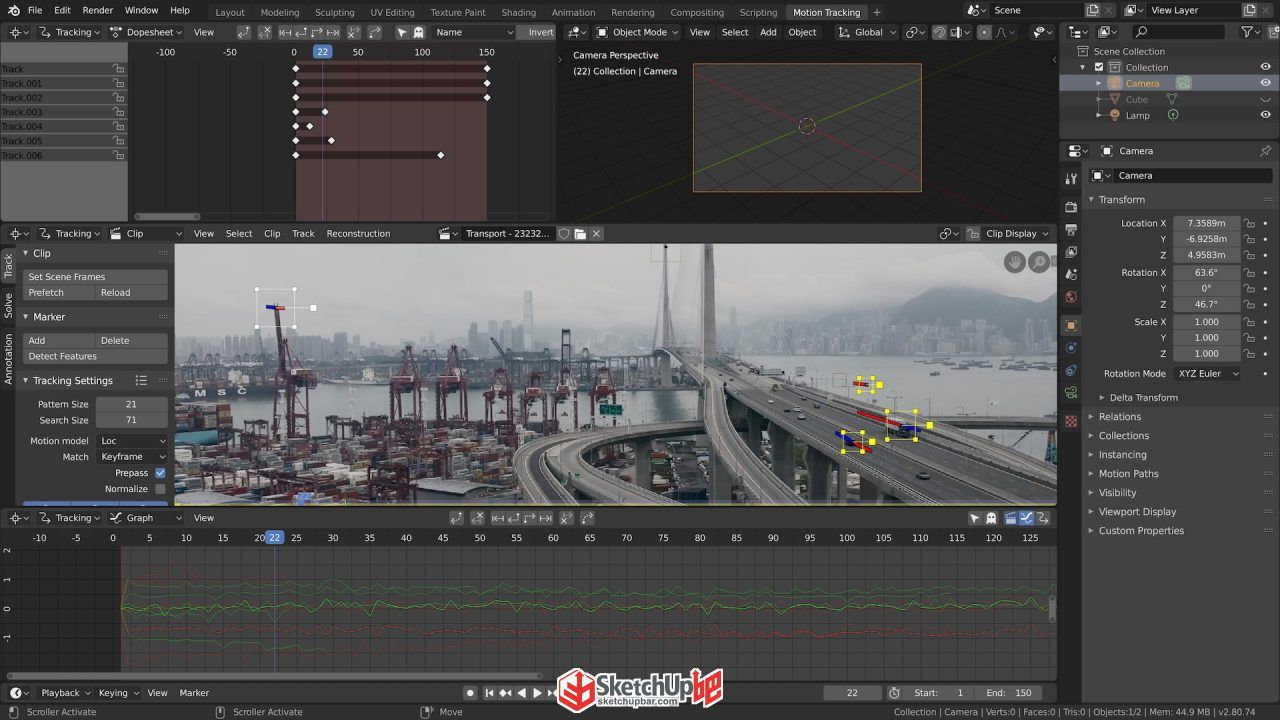Viewport: 1280px width, 720px height.
Task: Switch to the Sculpting workspace tab
Action: pyautogui.click(x=334, y=12)
